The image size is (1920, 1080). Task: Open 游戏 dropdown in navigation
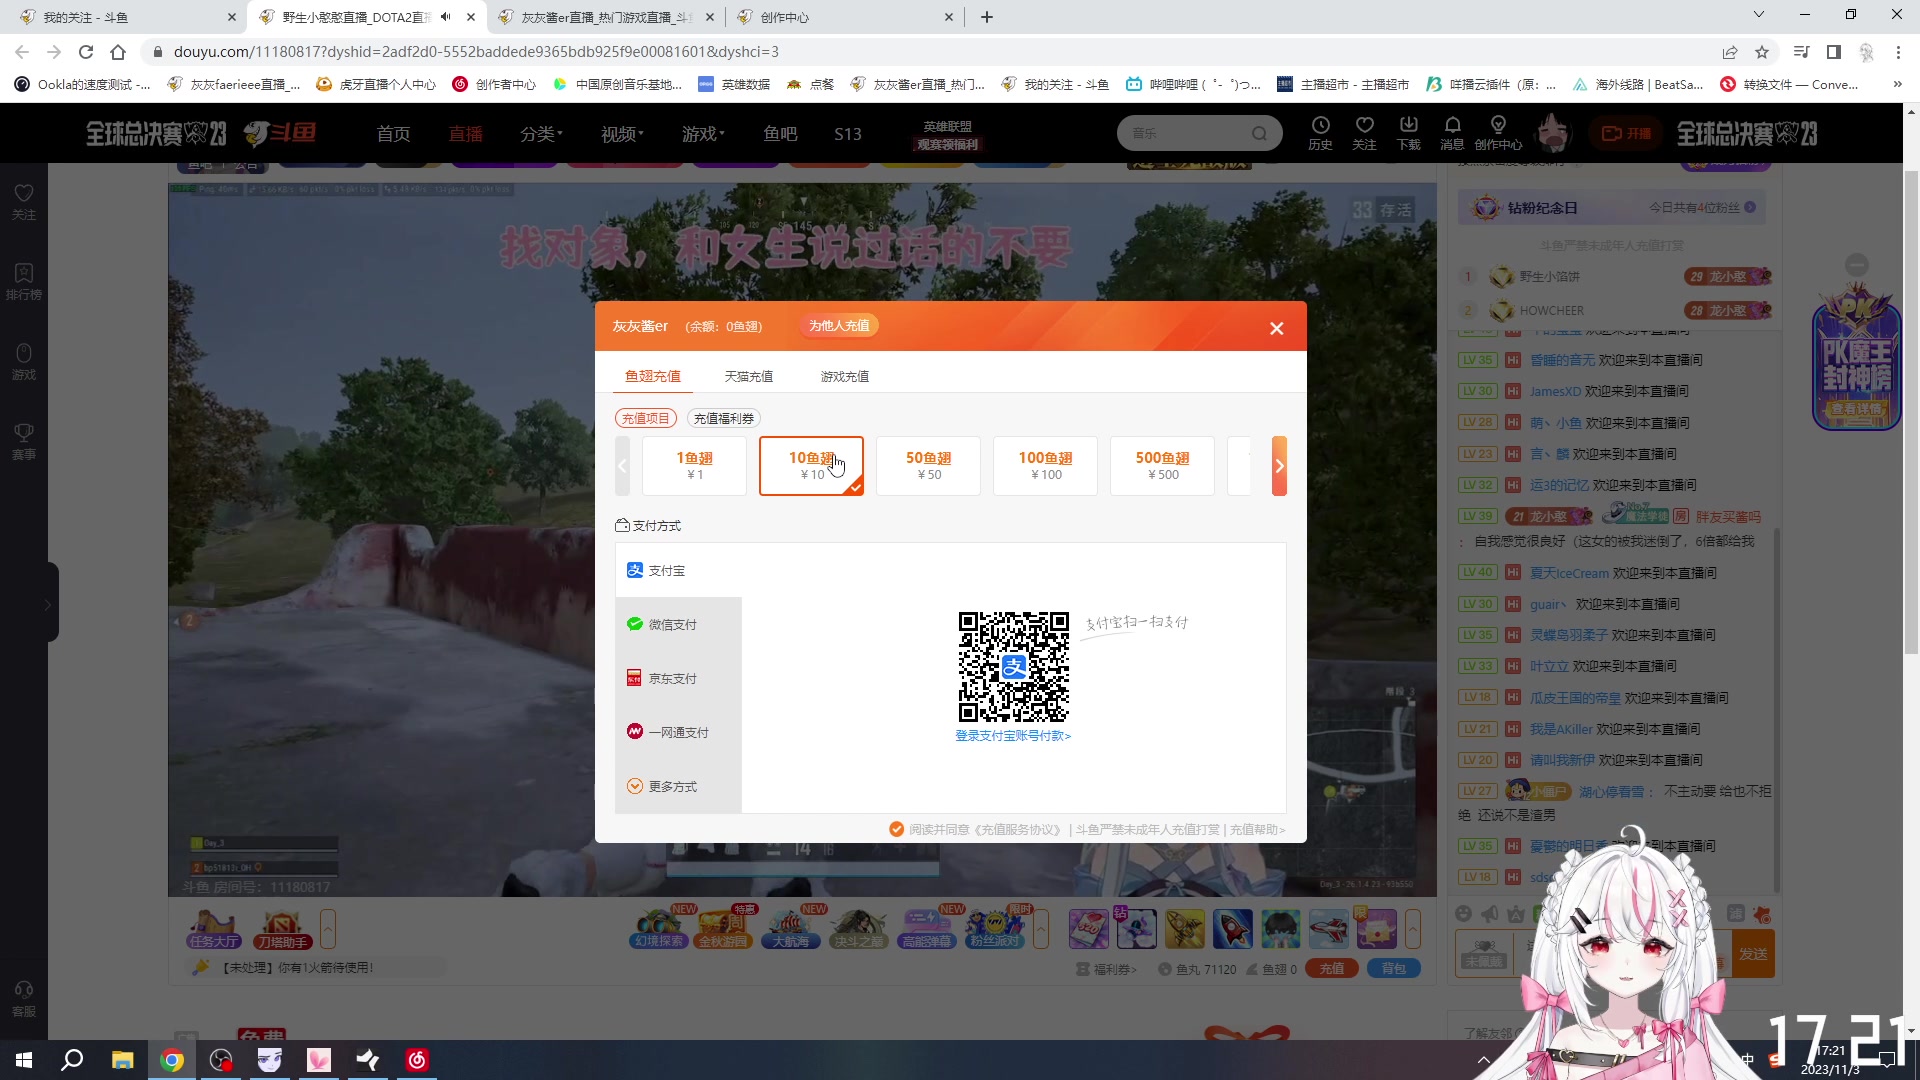pos(703,133)
